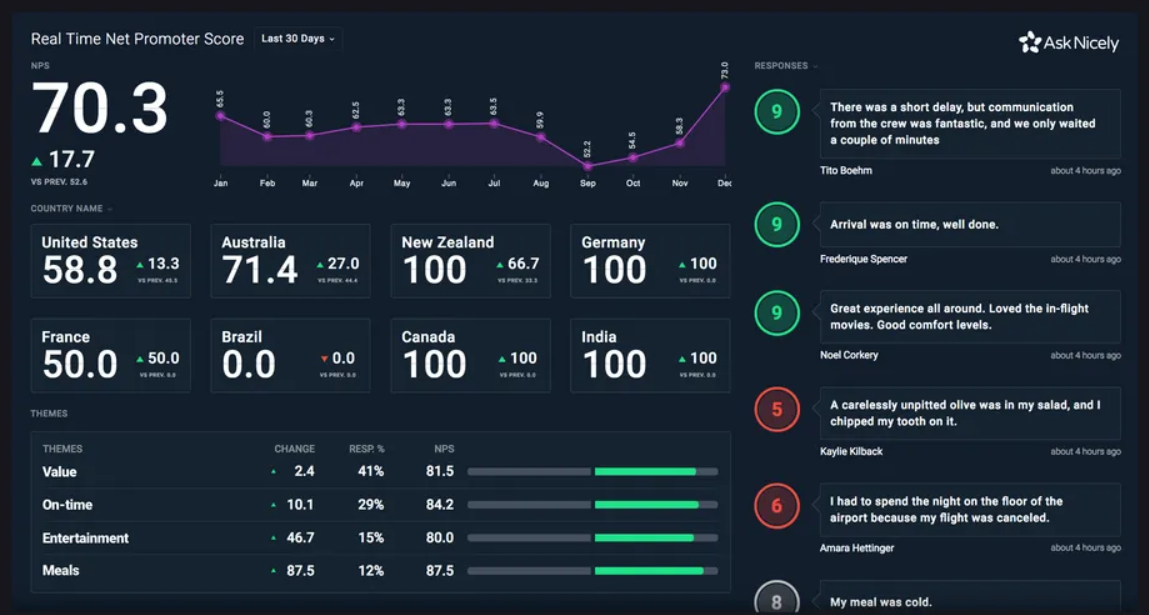This screenshot has height=615, width=1149.
Task: Click the Kaylie Kilback name
Action: (851, 452)
